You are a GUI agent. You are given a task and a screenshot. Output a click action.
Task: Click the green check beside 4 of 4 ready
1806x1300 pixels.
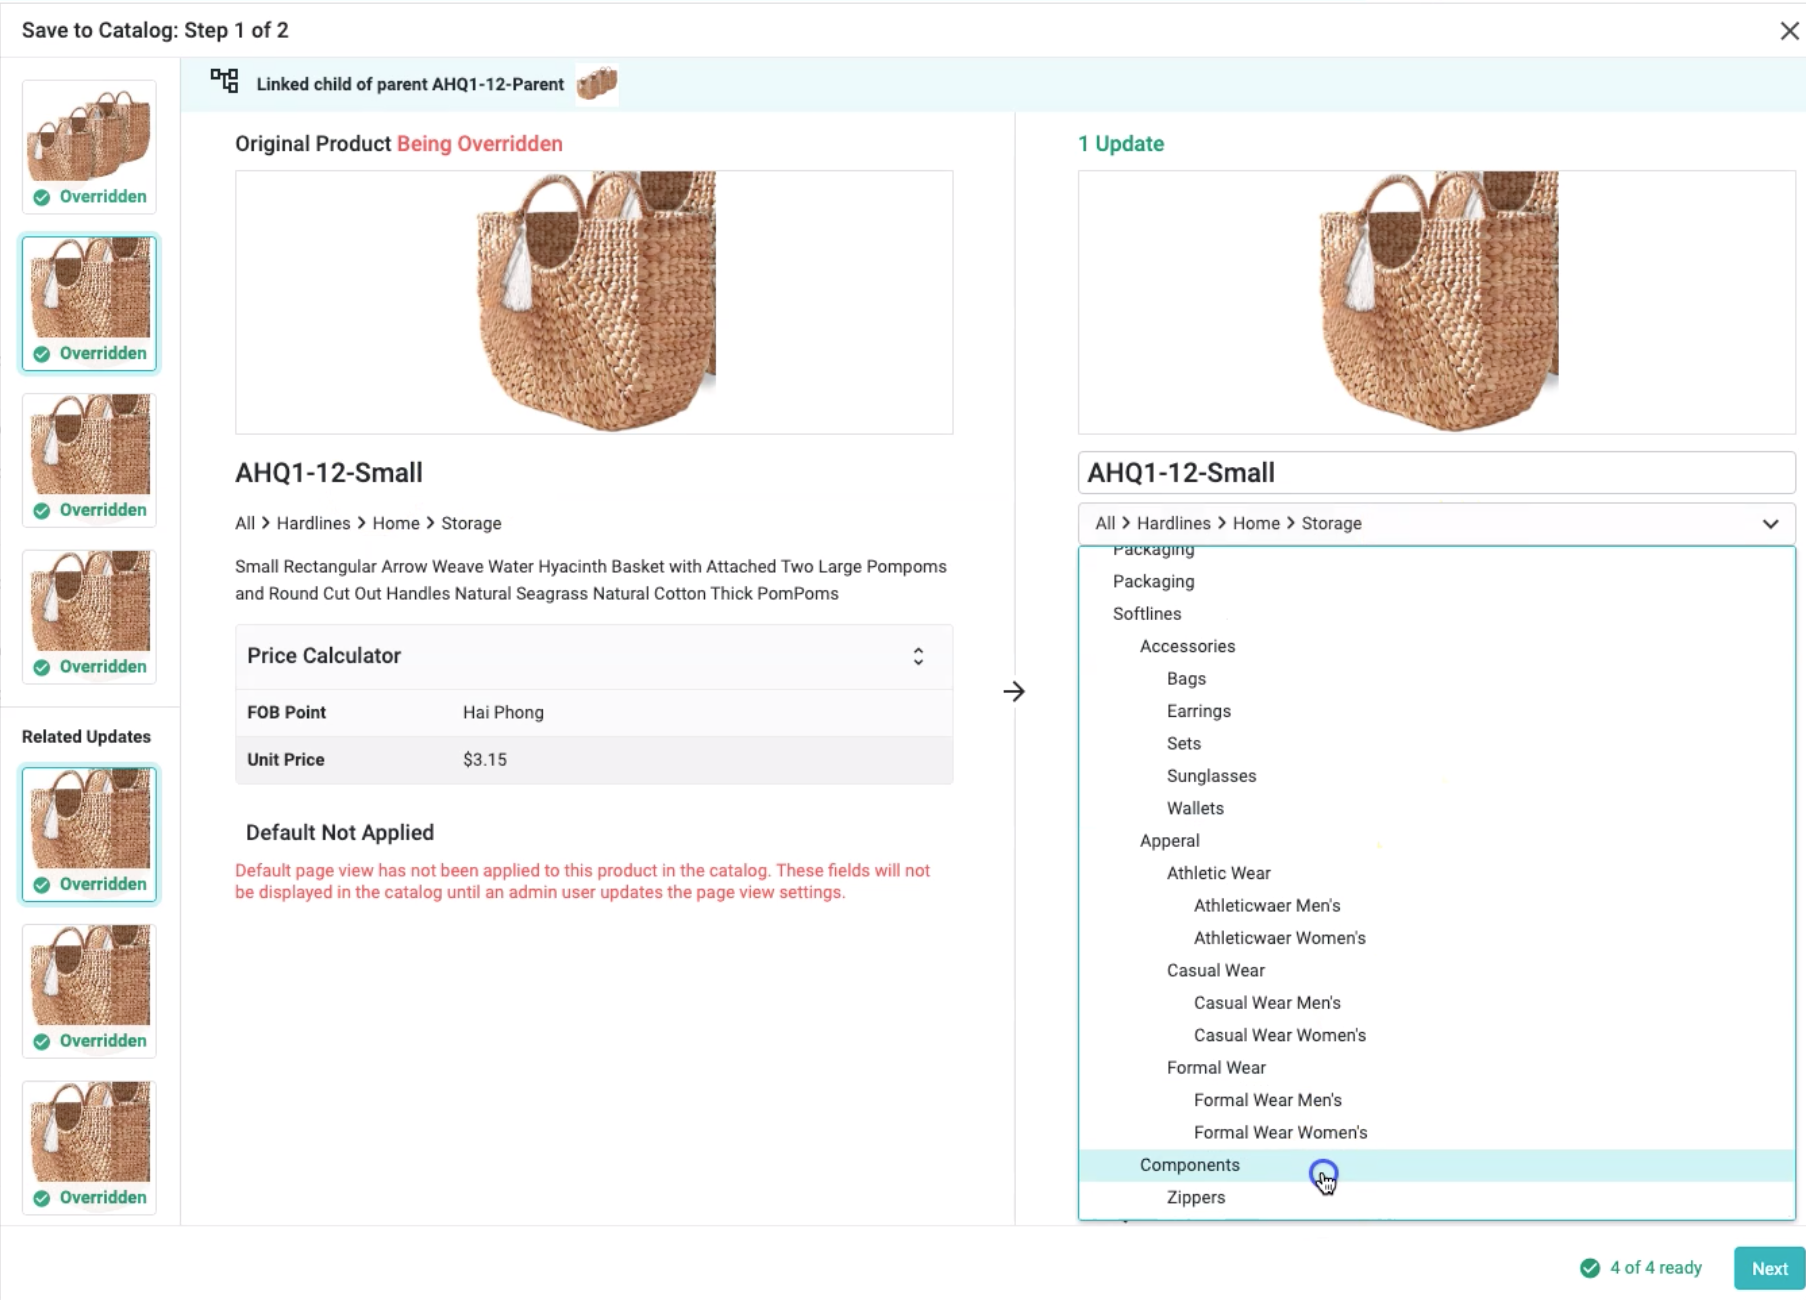click(1589, 1268)
